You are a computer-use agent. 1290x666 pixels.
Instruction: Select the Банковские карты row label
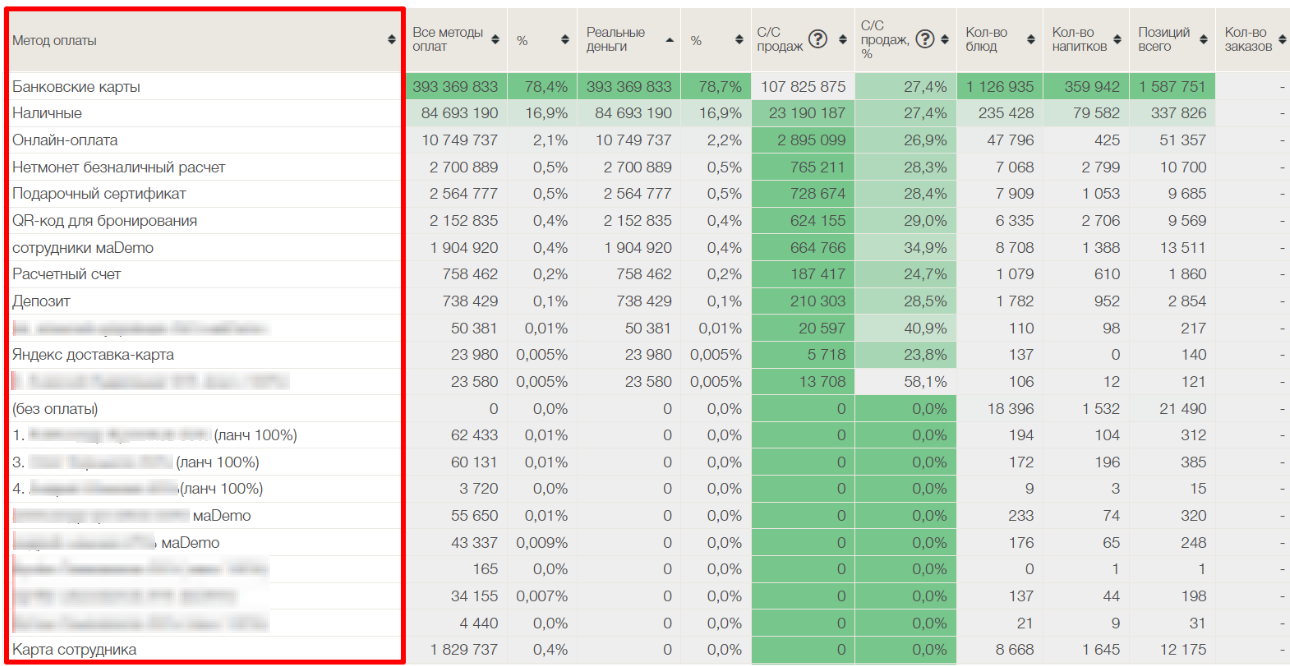[76, 87]
